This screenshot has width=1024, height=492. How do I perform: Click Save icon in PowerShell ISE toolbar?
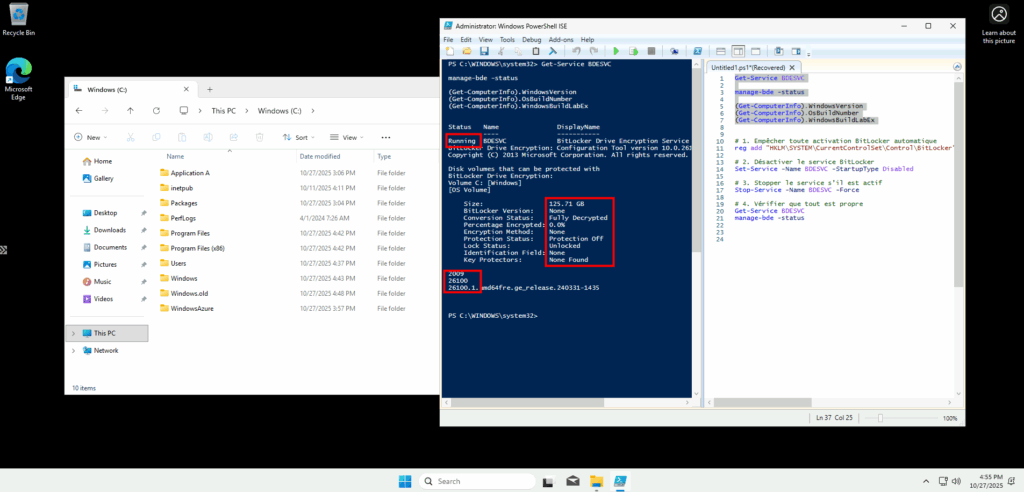tap(484, 50)
